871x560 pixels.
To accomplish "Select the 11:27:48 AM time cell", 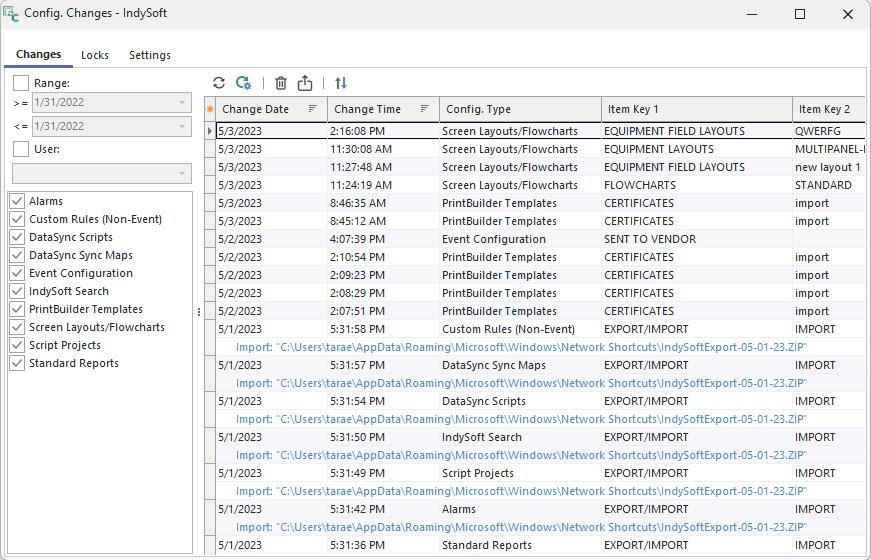I will (383, 167).
